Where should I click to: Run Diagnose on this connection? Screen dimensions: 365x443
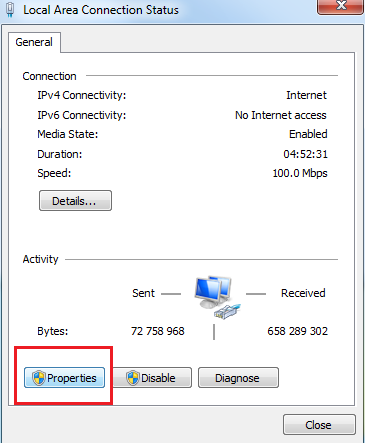pos(238,378)
